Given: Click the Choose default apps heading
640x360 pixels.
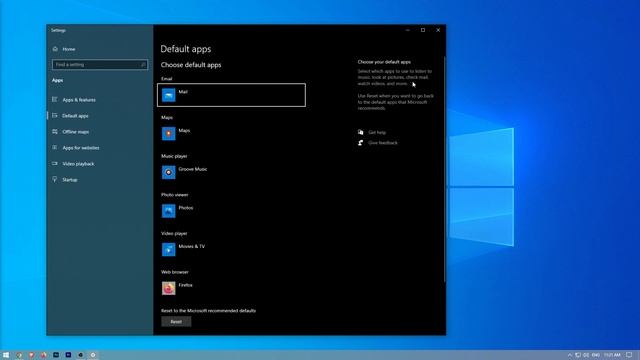Looking at the screenshot, I should click(191, 65).
